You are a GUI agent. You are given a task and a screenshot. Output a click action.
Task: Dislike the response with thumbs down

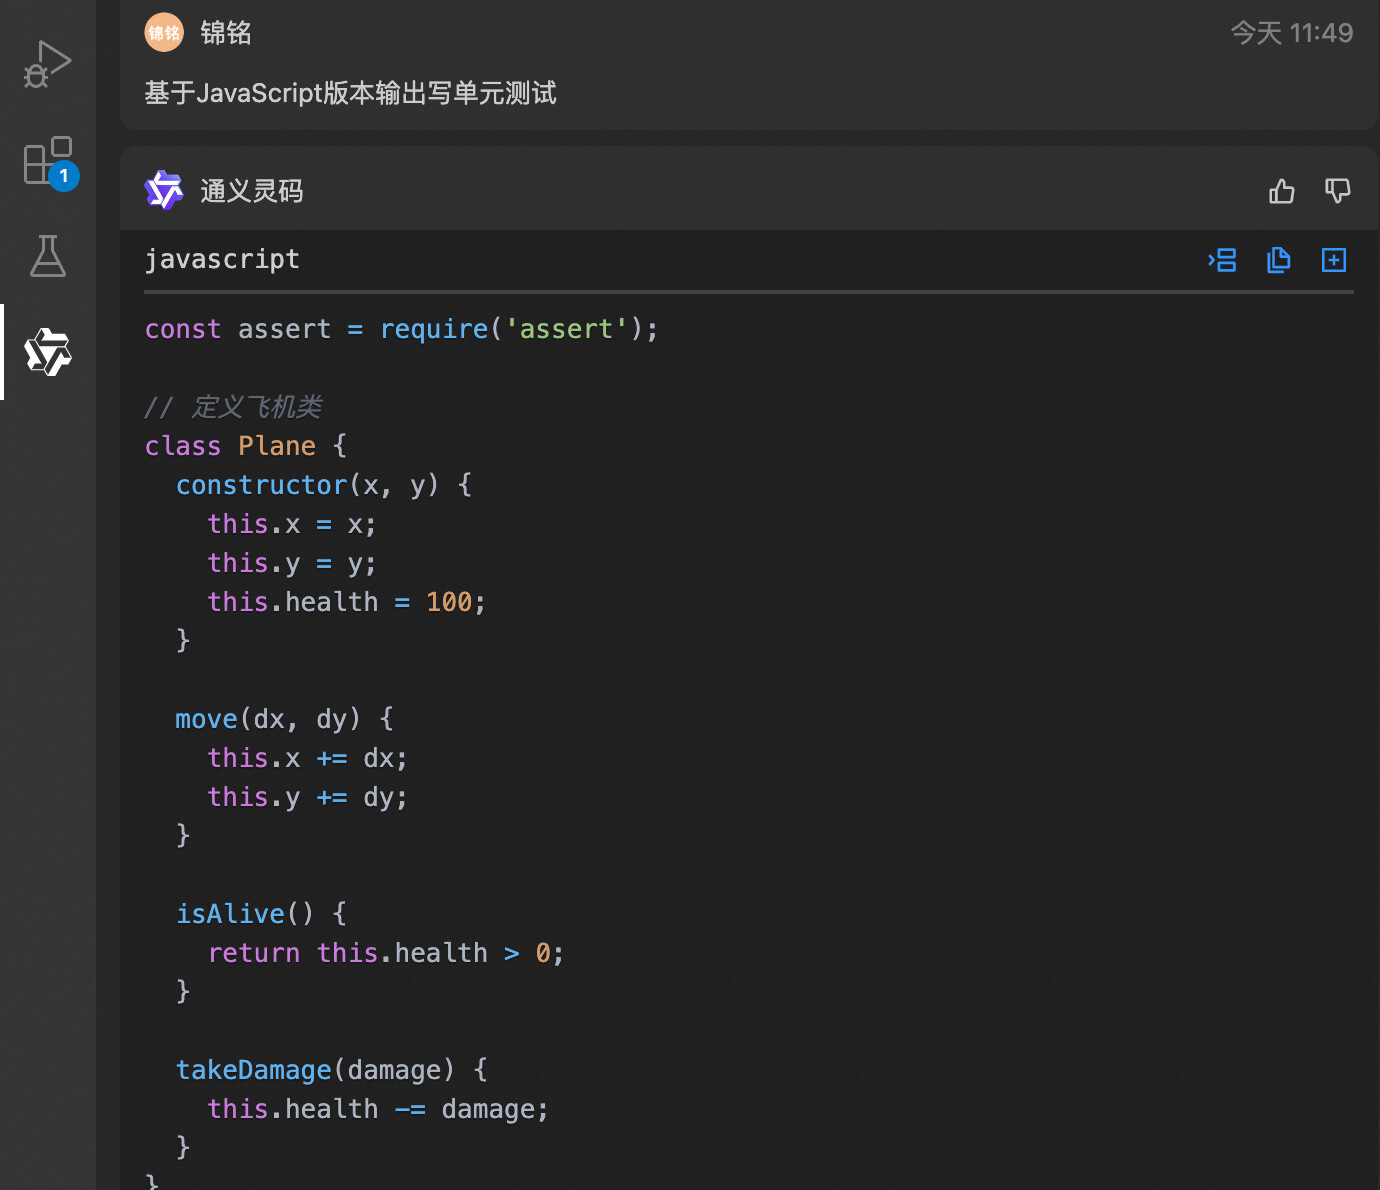tap(1337, 191)
